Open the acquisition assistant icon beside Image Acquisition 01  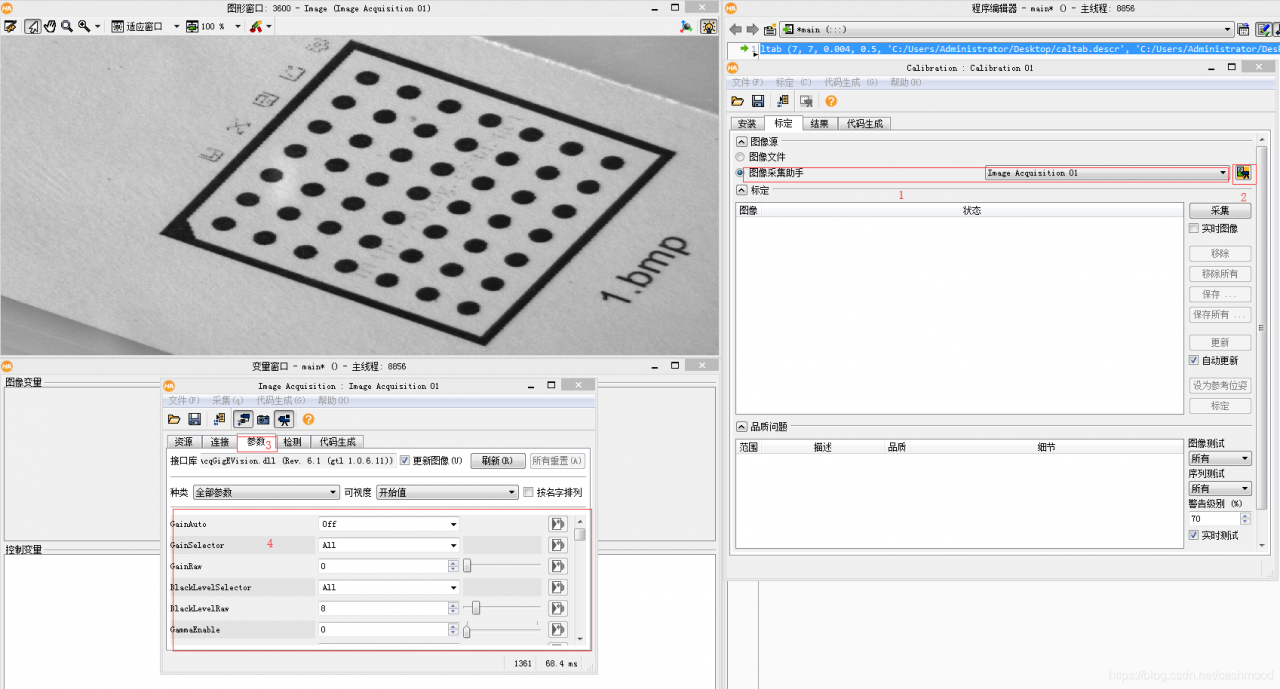click(x=1243, y=173)
